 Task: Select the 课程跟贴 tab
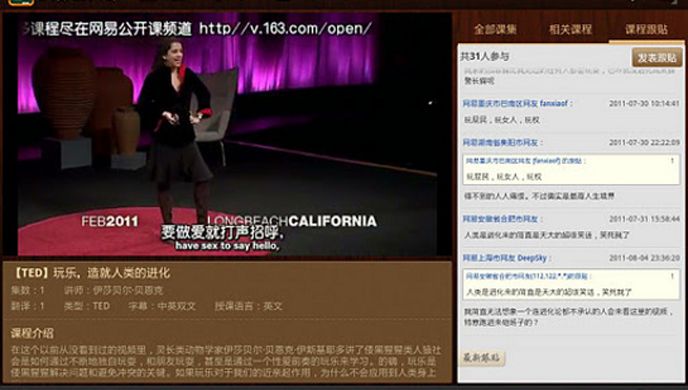646,29
